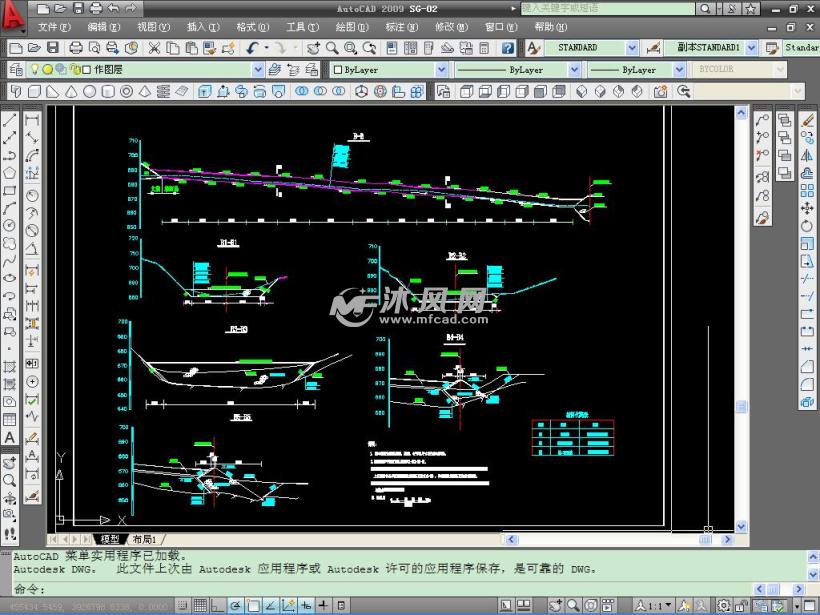Expand the STANDARD text style dropdown

[x=632, y=48]
